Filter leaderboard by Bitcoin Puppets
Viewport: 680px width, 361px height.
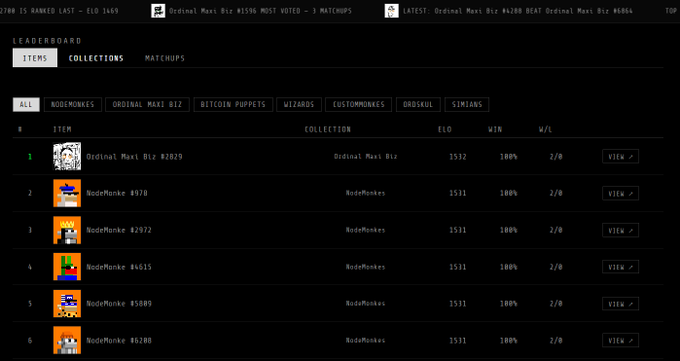[233, 105]
